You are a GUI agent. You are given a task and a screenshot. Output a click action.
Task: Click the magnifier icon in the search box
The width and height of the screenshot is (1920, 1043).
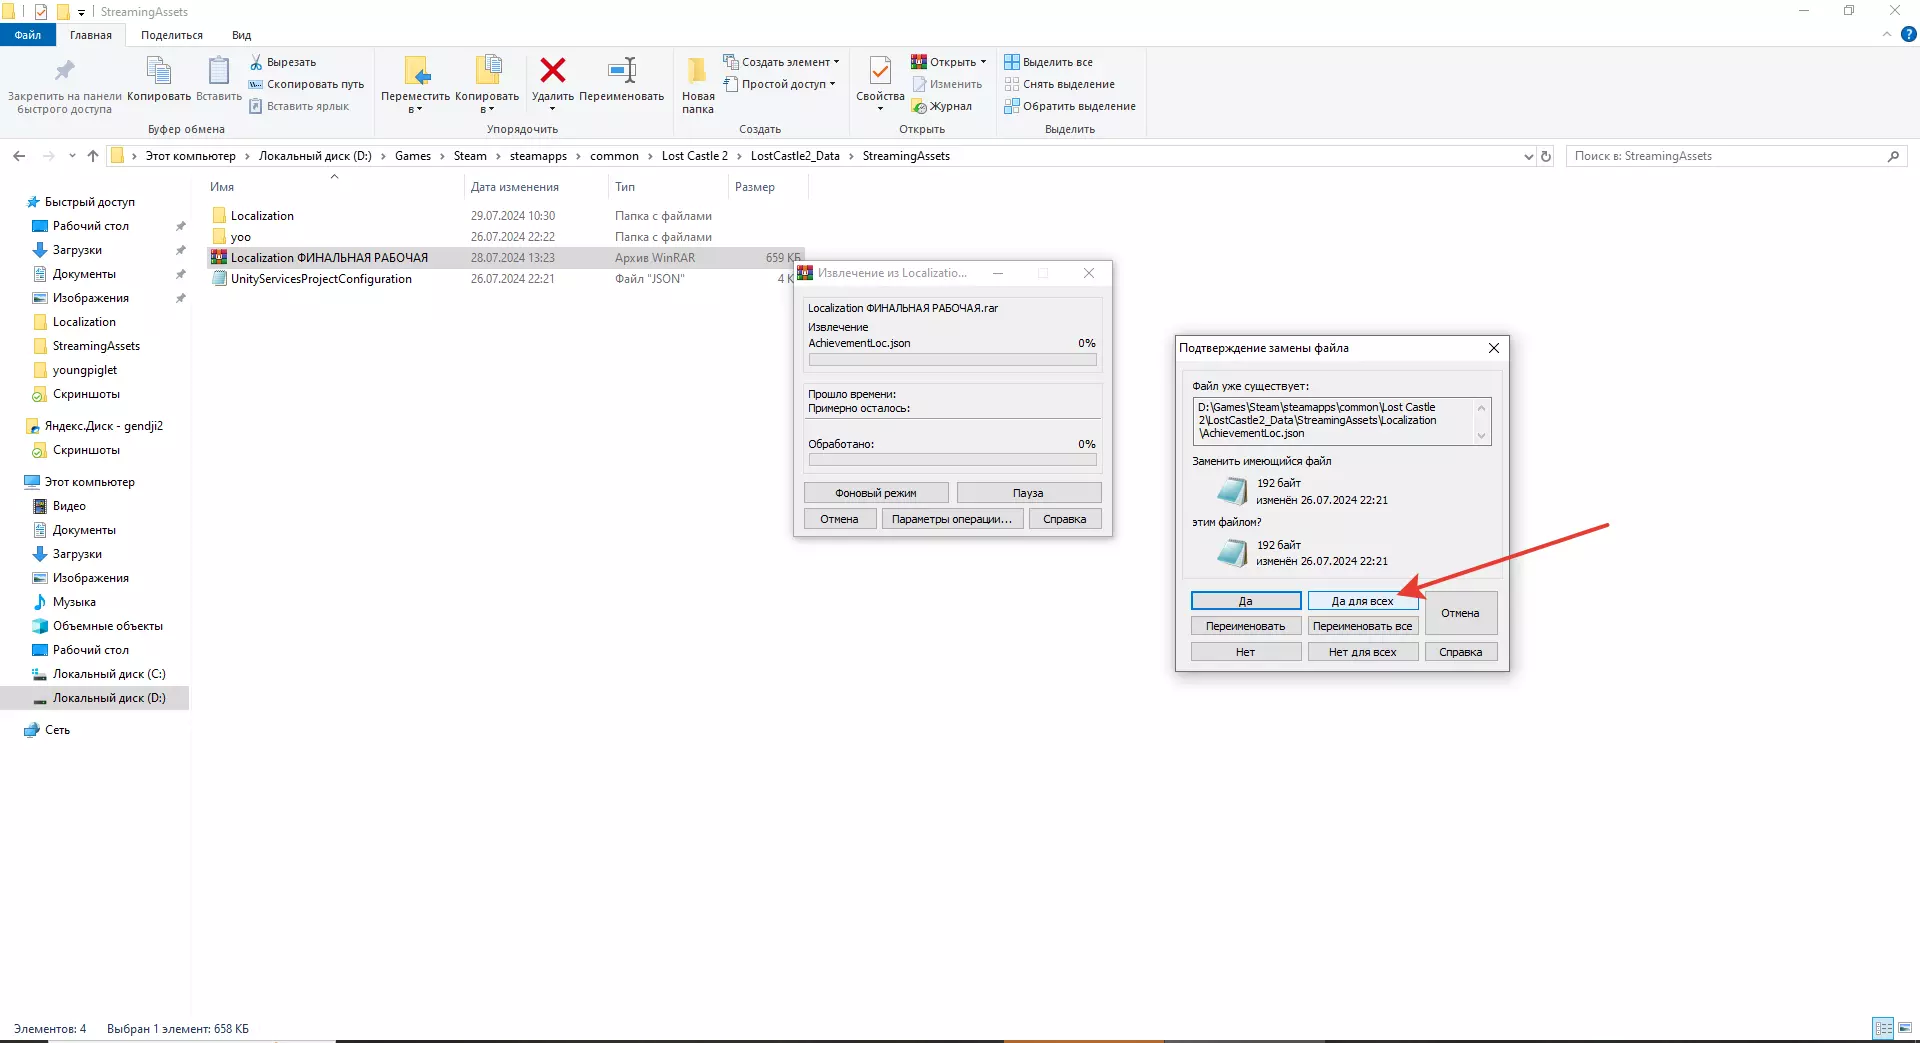pyautogui.click(x=1893, y=156)
